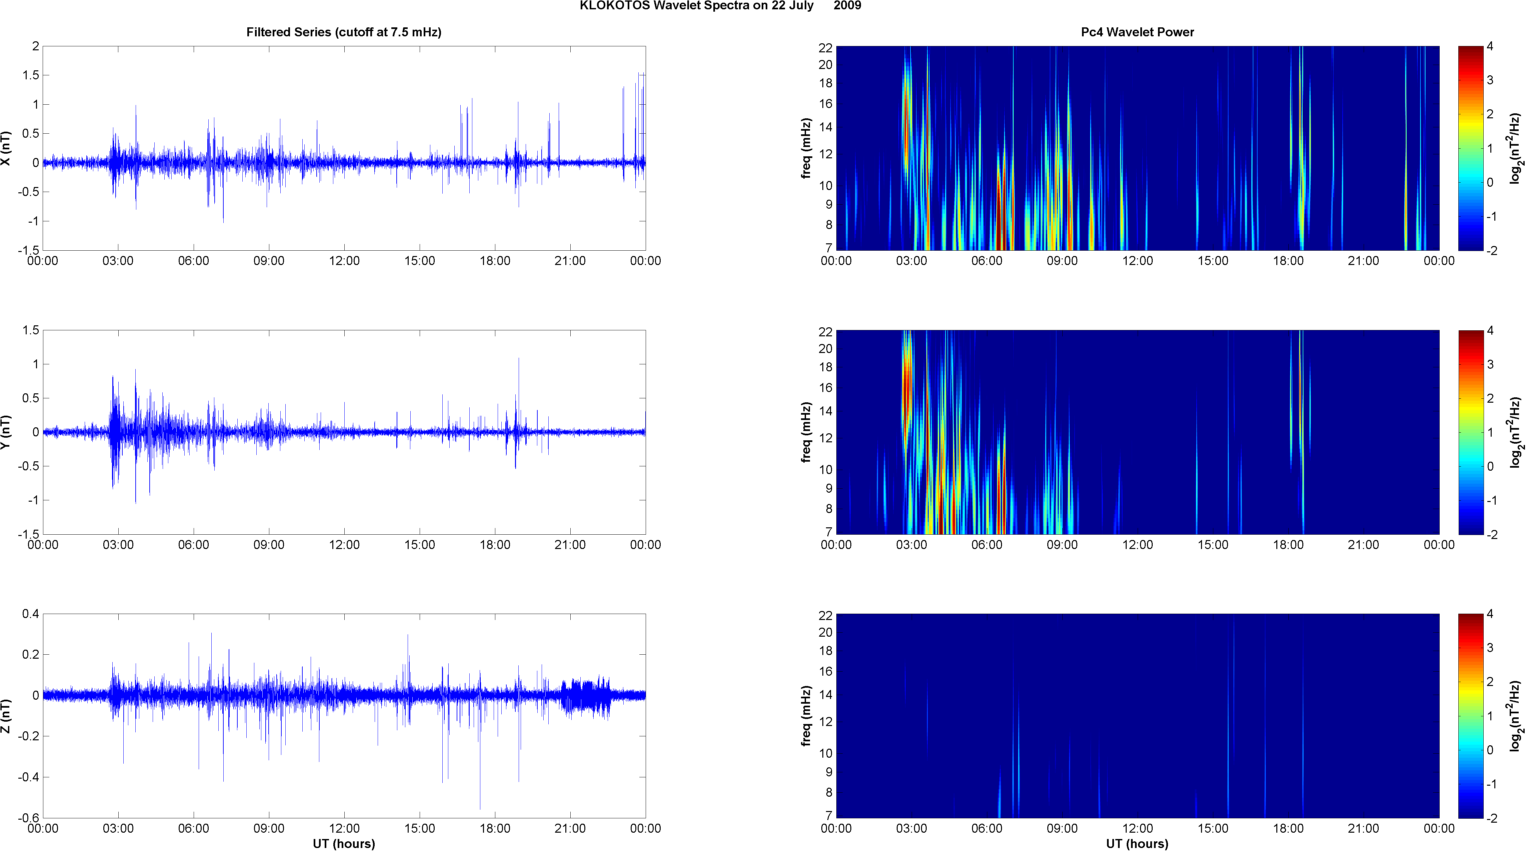Click the log2(nT²/Hz) label beside the bottom colorbar
The height and width of the screenshot is (851, 1526).
pyautogui.click(x=1516, y=716)
